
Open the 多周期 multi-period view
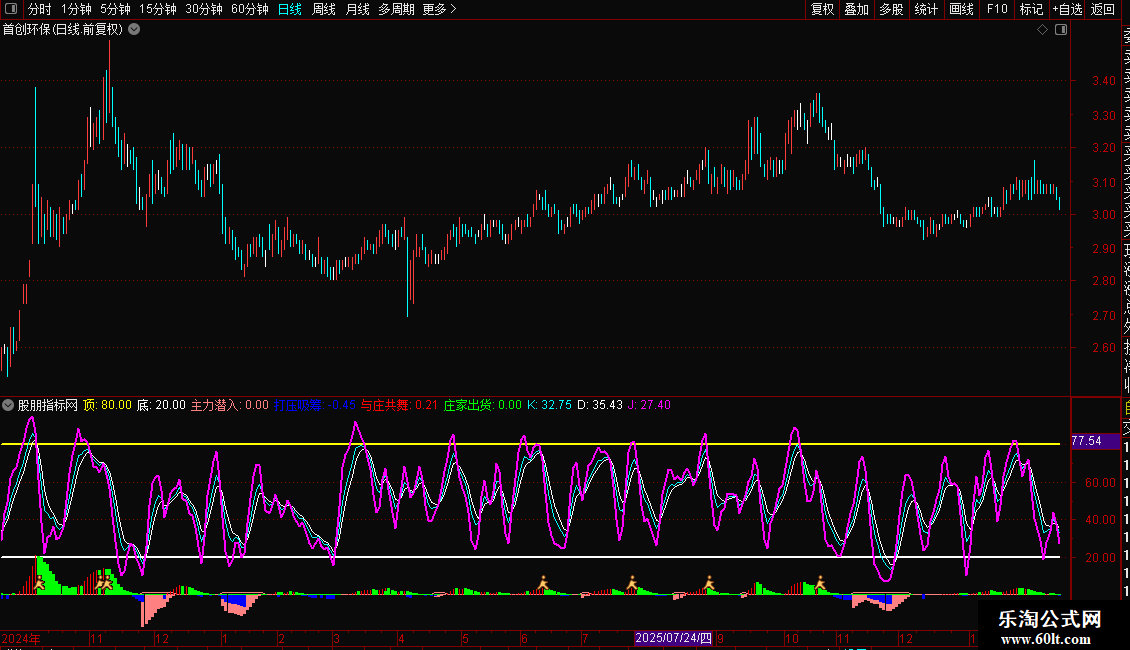[396, 9]
